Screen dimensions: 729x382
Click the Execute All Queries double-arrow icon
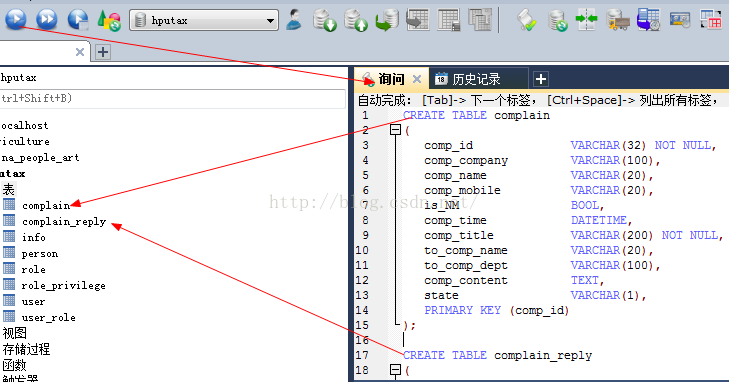46,20
